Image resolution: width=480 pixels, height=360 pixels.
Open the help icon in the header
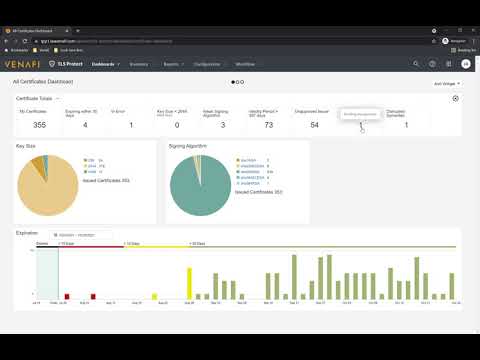point(432,64)
